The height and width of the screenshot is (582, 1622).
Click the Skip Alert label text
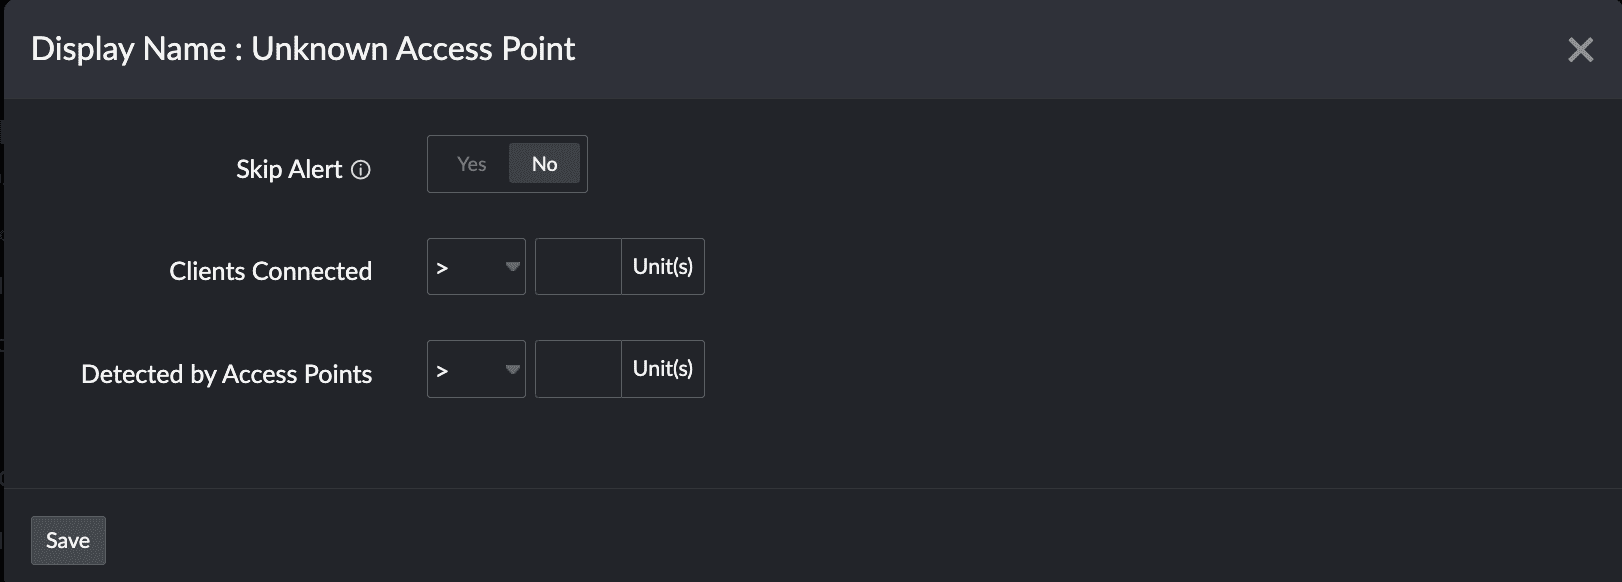click(289, 170)
